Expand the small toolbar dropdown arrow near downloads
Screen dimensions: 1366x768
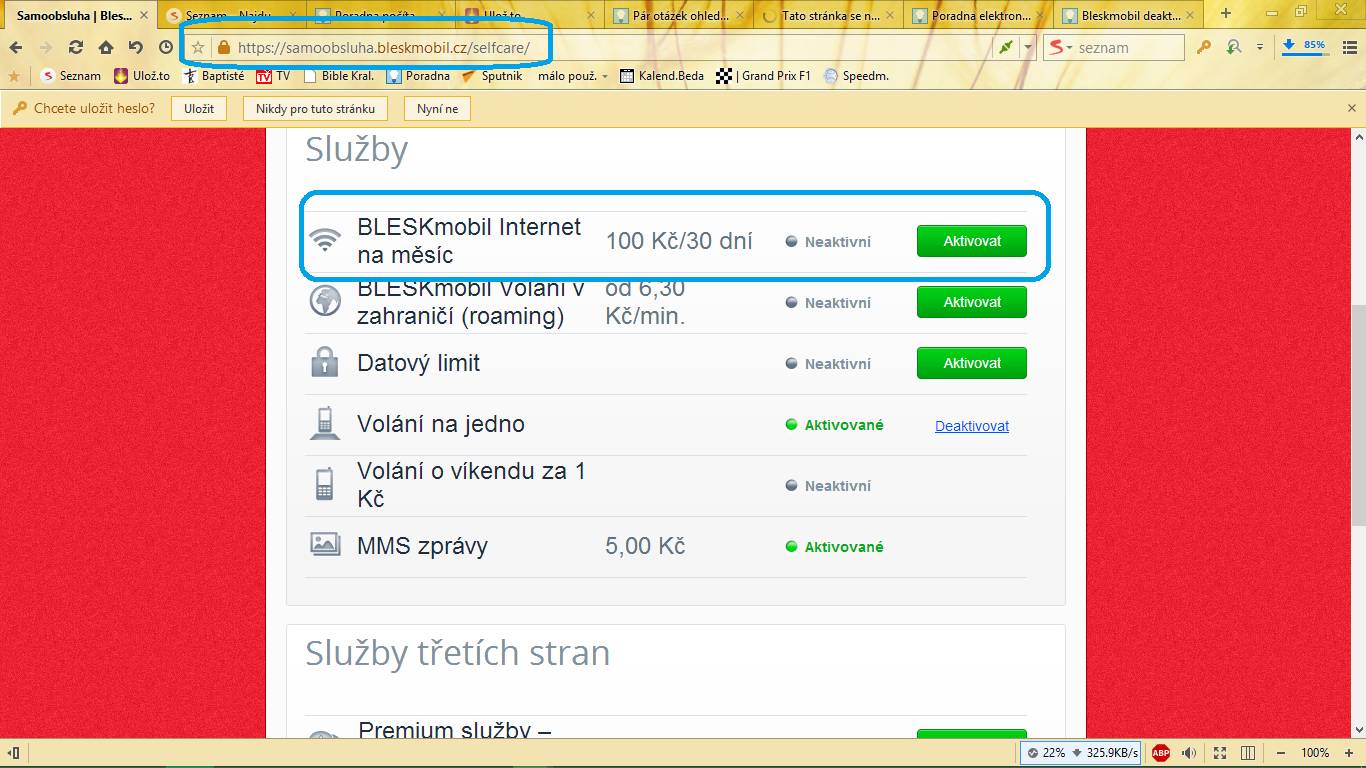[x=1260, y=47]
